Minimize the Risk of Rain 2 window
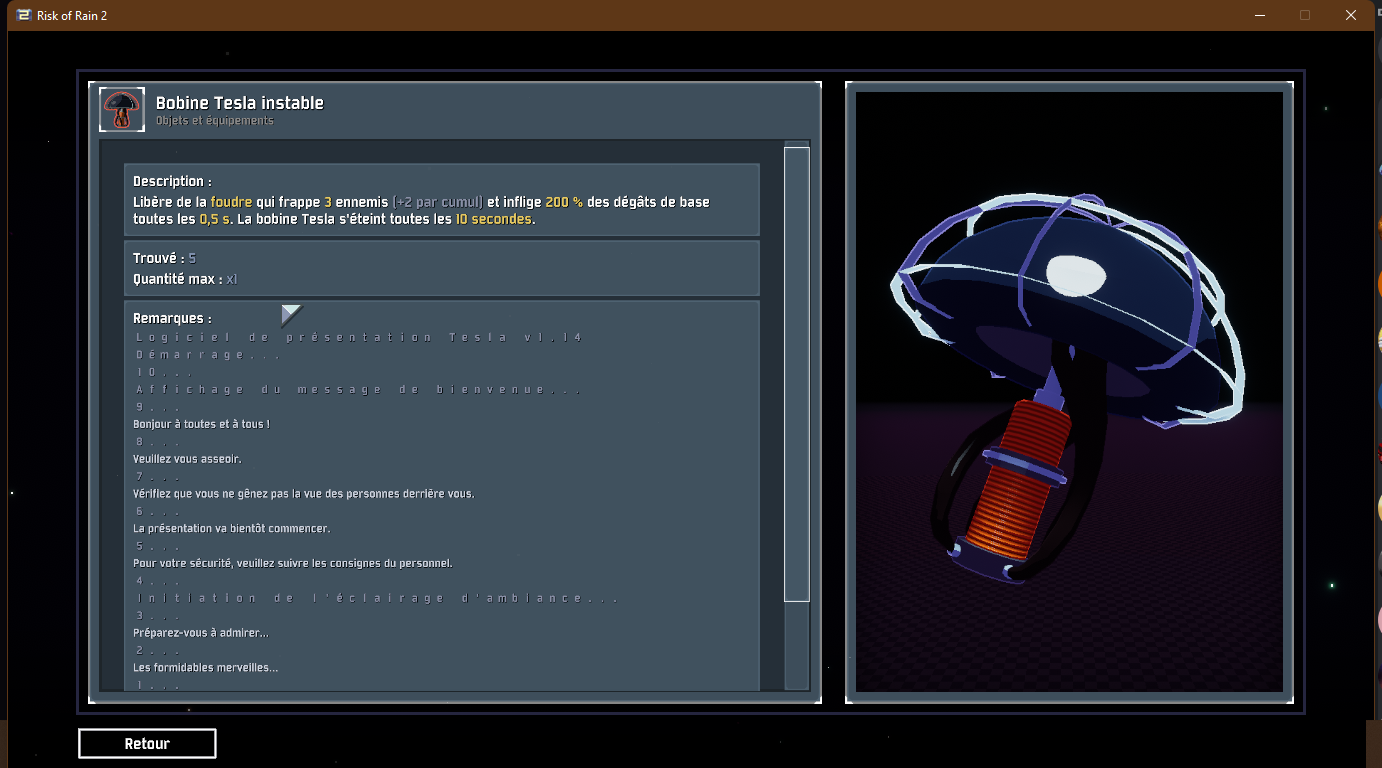 click(1259, 15)
